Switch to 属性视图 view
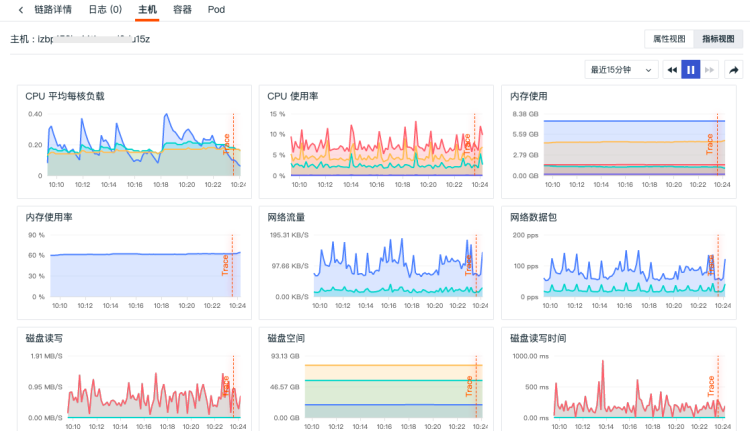 [669, 39]
